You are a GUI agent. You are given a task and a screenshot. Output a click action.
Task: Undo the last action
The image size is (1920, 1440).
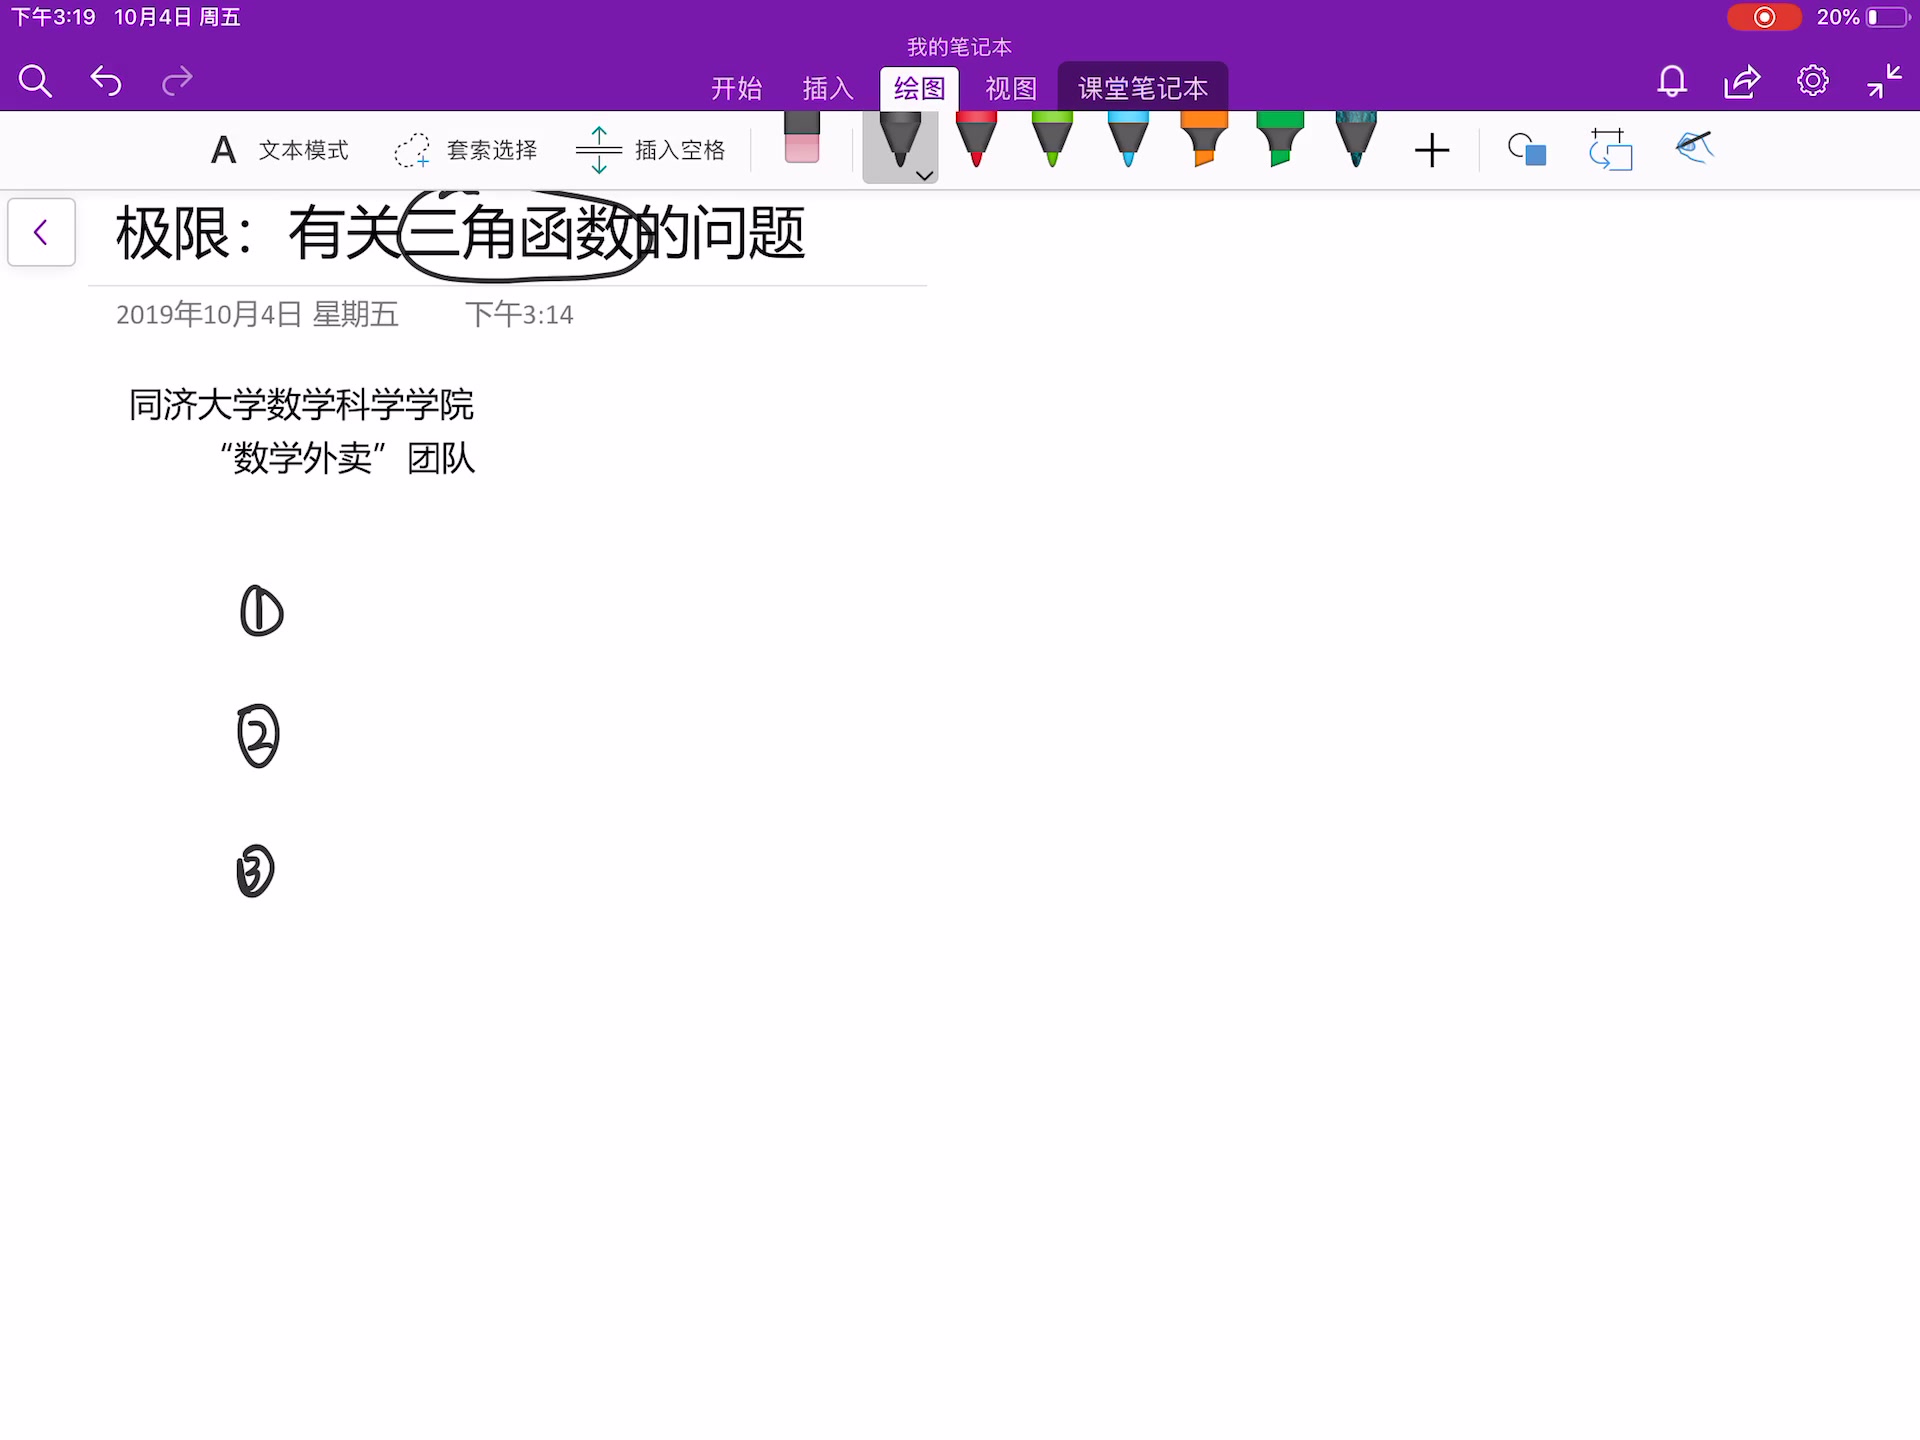pos(106,81)
